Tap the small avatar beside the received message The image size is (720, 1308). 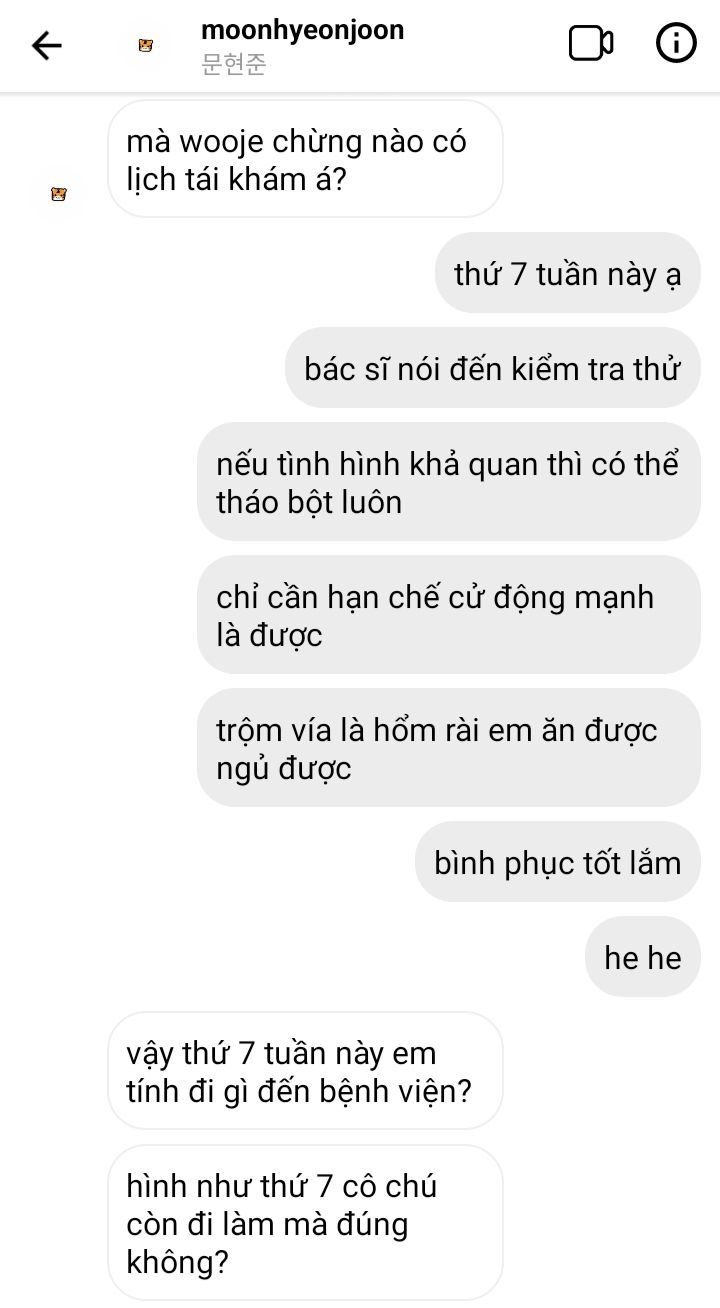tap(59, 193)
